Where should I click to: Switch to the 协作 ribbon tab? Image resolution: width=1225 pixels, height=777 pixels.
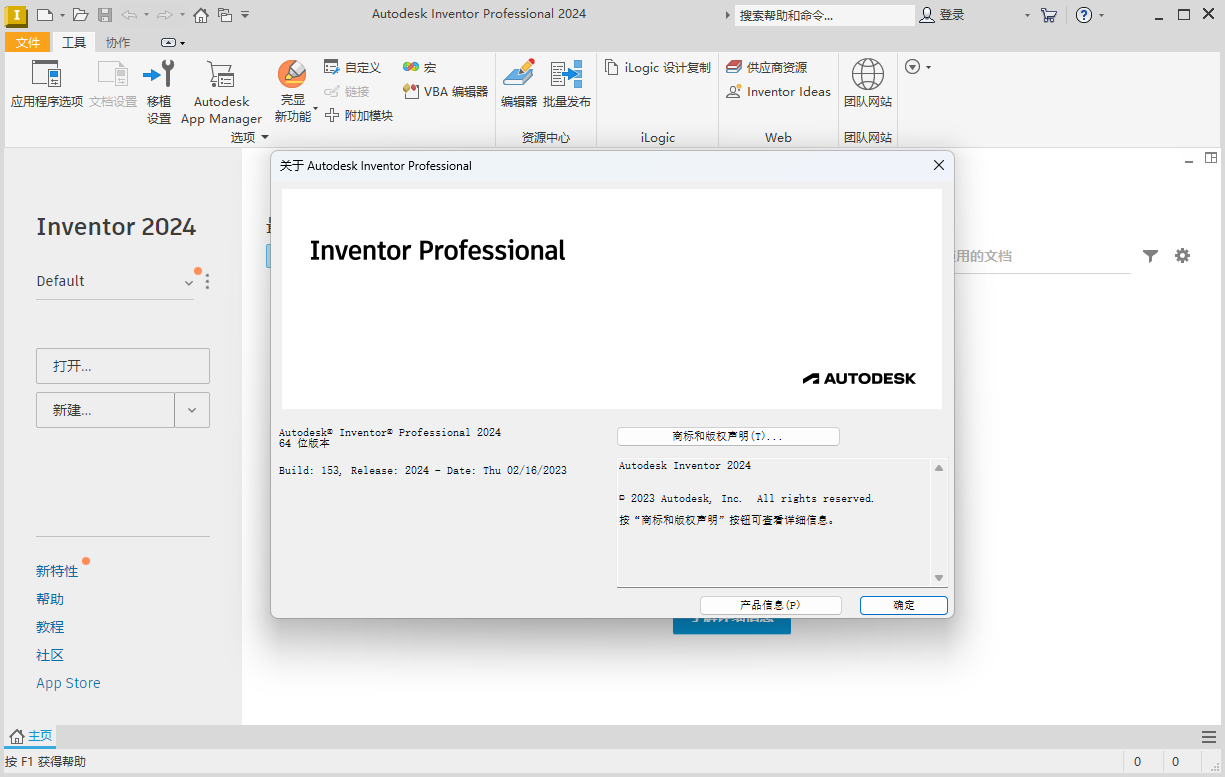(118, 42)
